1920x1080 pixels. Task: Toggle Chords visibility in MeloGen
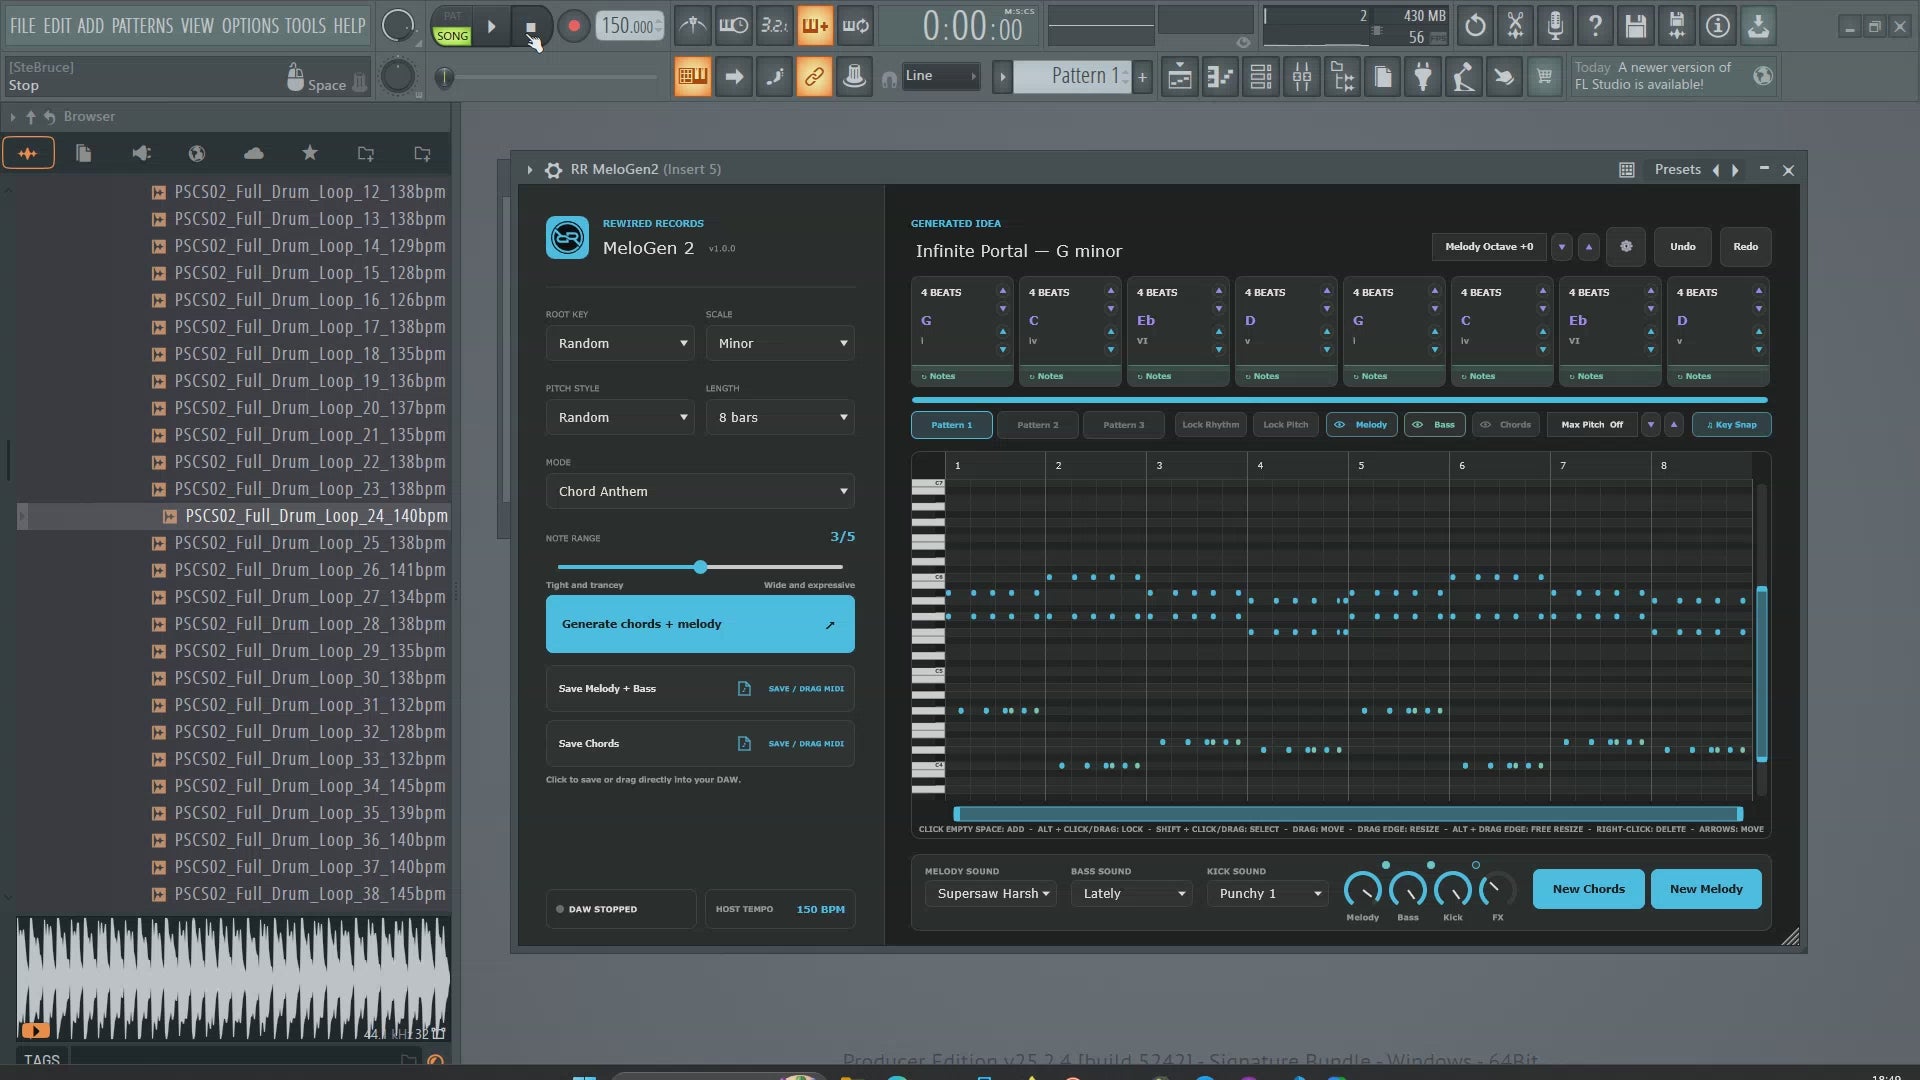click(x=1505, y=425)
